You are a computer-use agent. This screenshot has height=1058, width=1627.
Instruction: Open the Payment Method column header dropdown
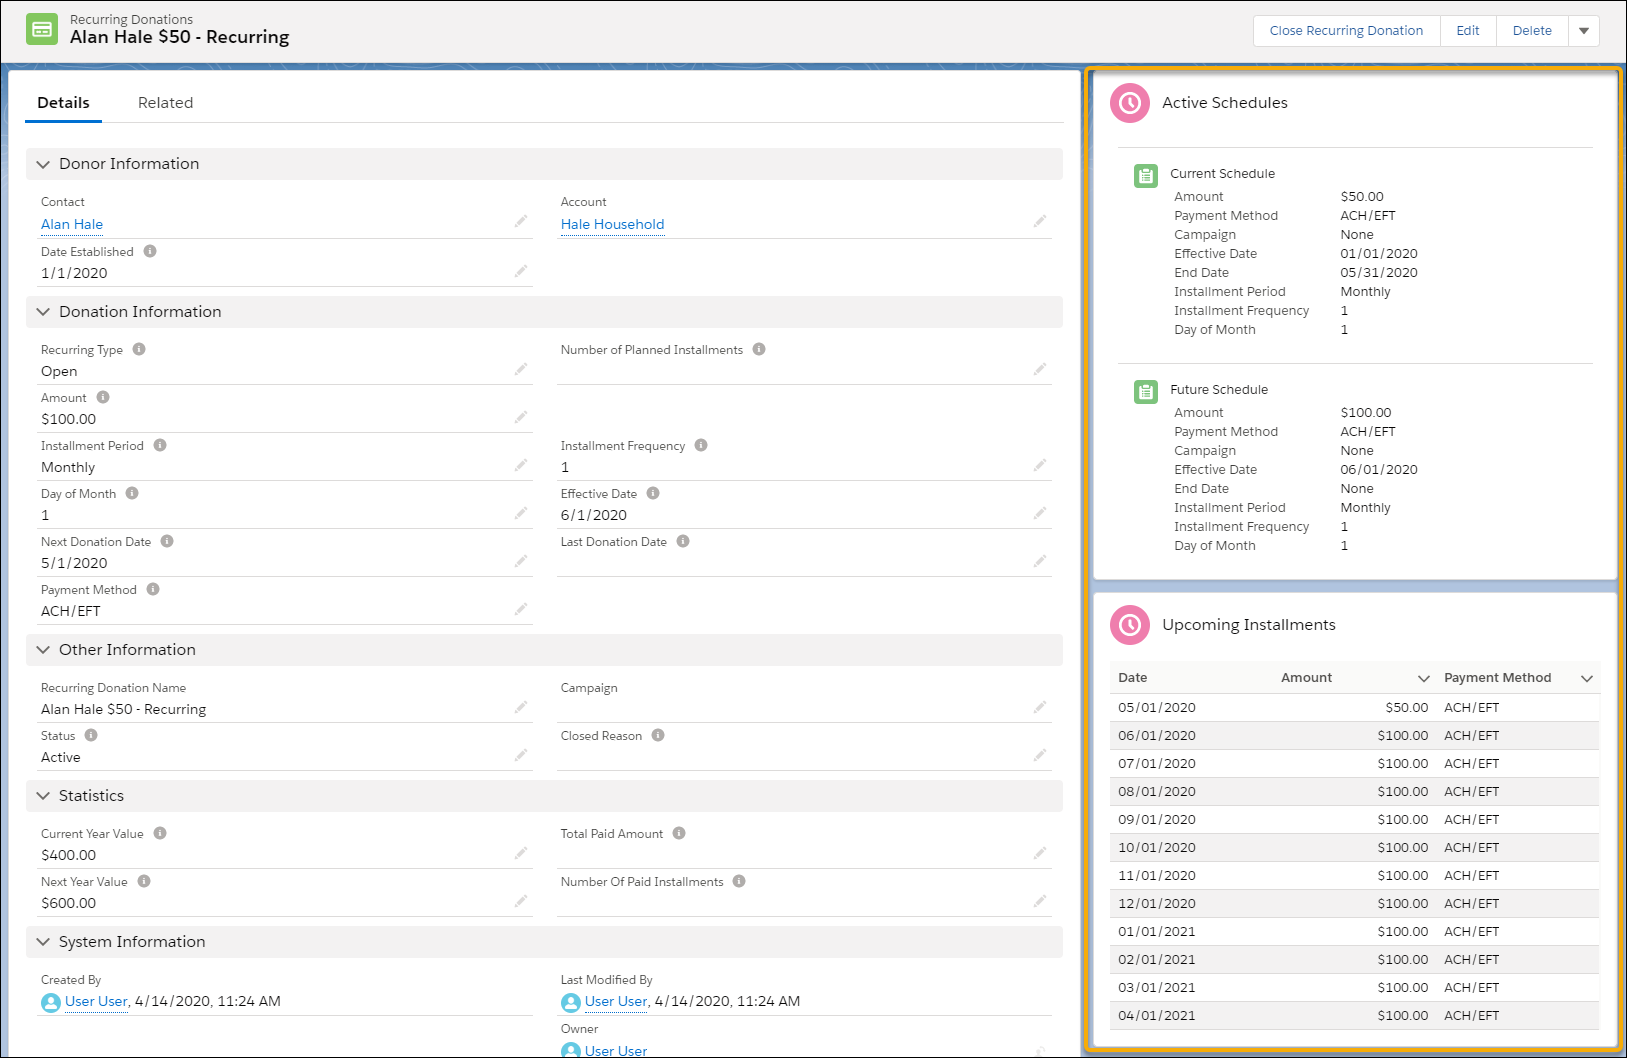point(1587,678)
